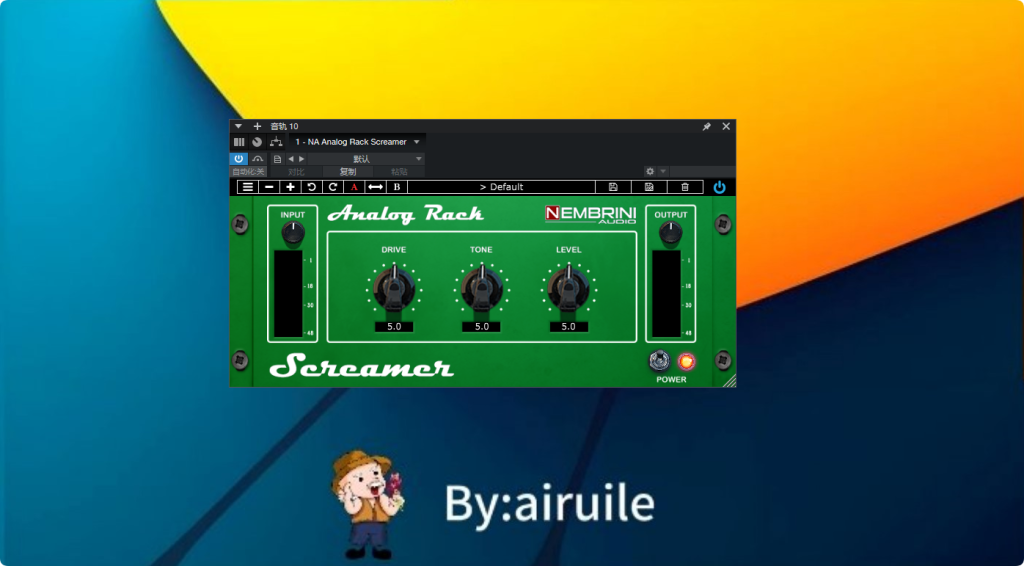1024x566 pixels.
Task: Copy between A and B with double-arrow
Action: click(x=375, y=187)
